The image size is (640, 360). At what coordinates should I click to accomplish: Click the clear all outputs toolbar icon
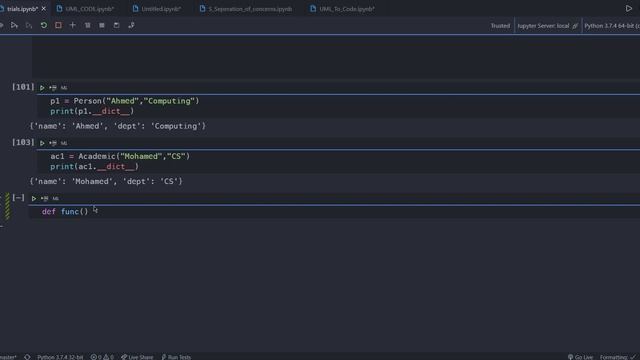[87, 25]
